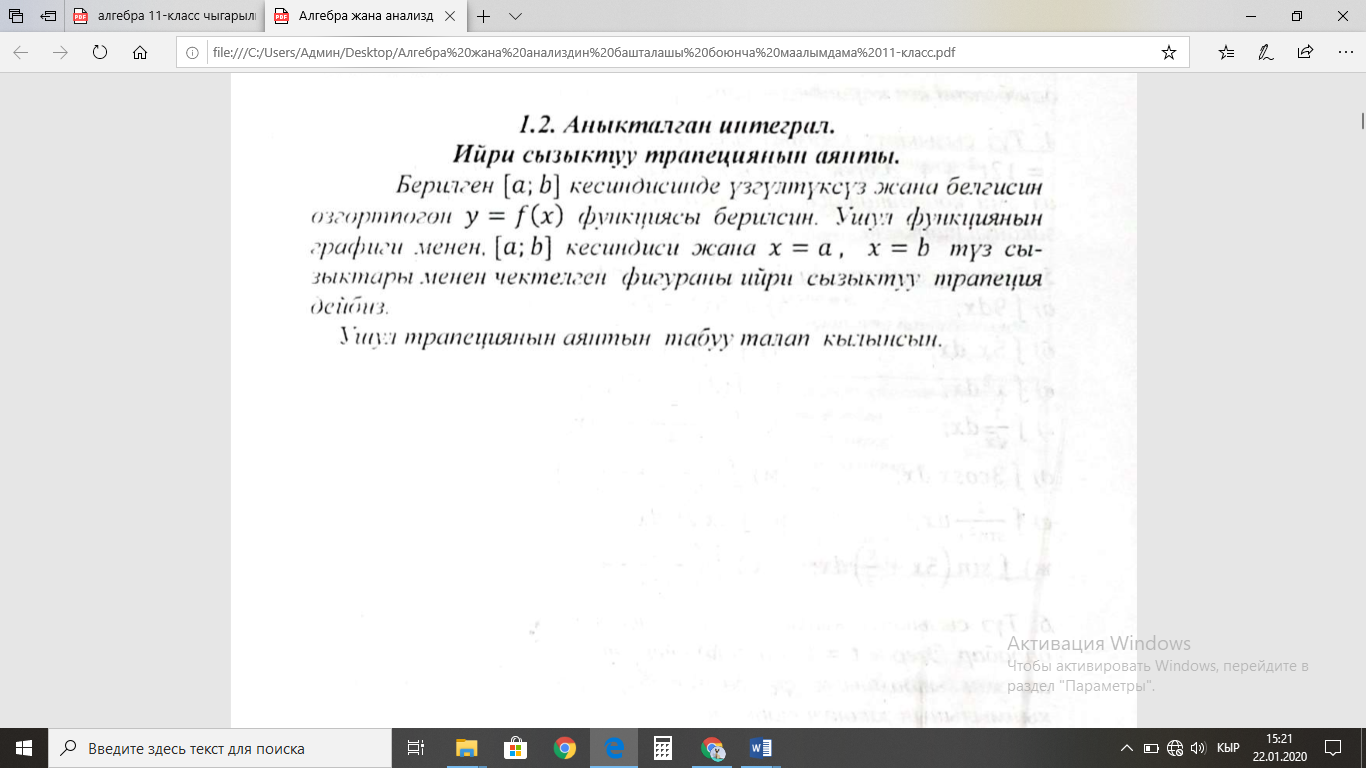Show site information icon in address bar
Screen dimensions: 1366x768
[x=194, y=52]
